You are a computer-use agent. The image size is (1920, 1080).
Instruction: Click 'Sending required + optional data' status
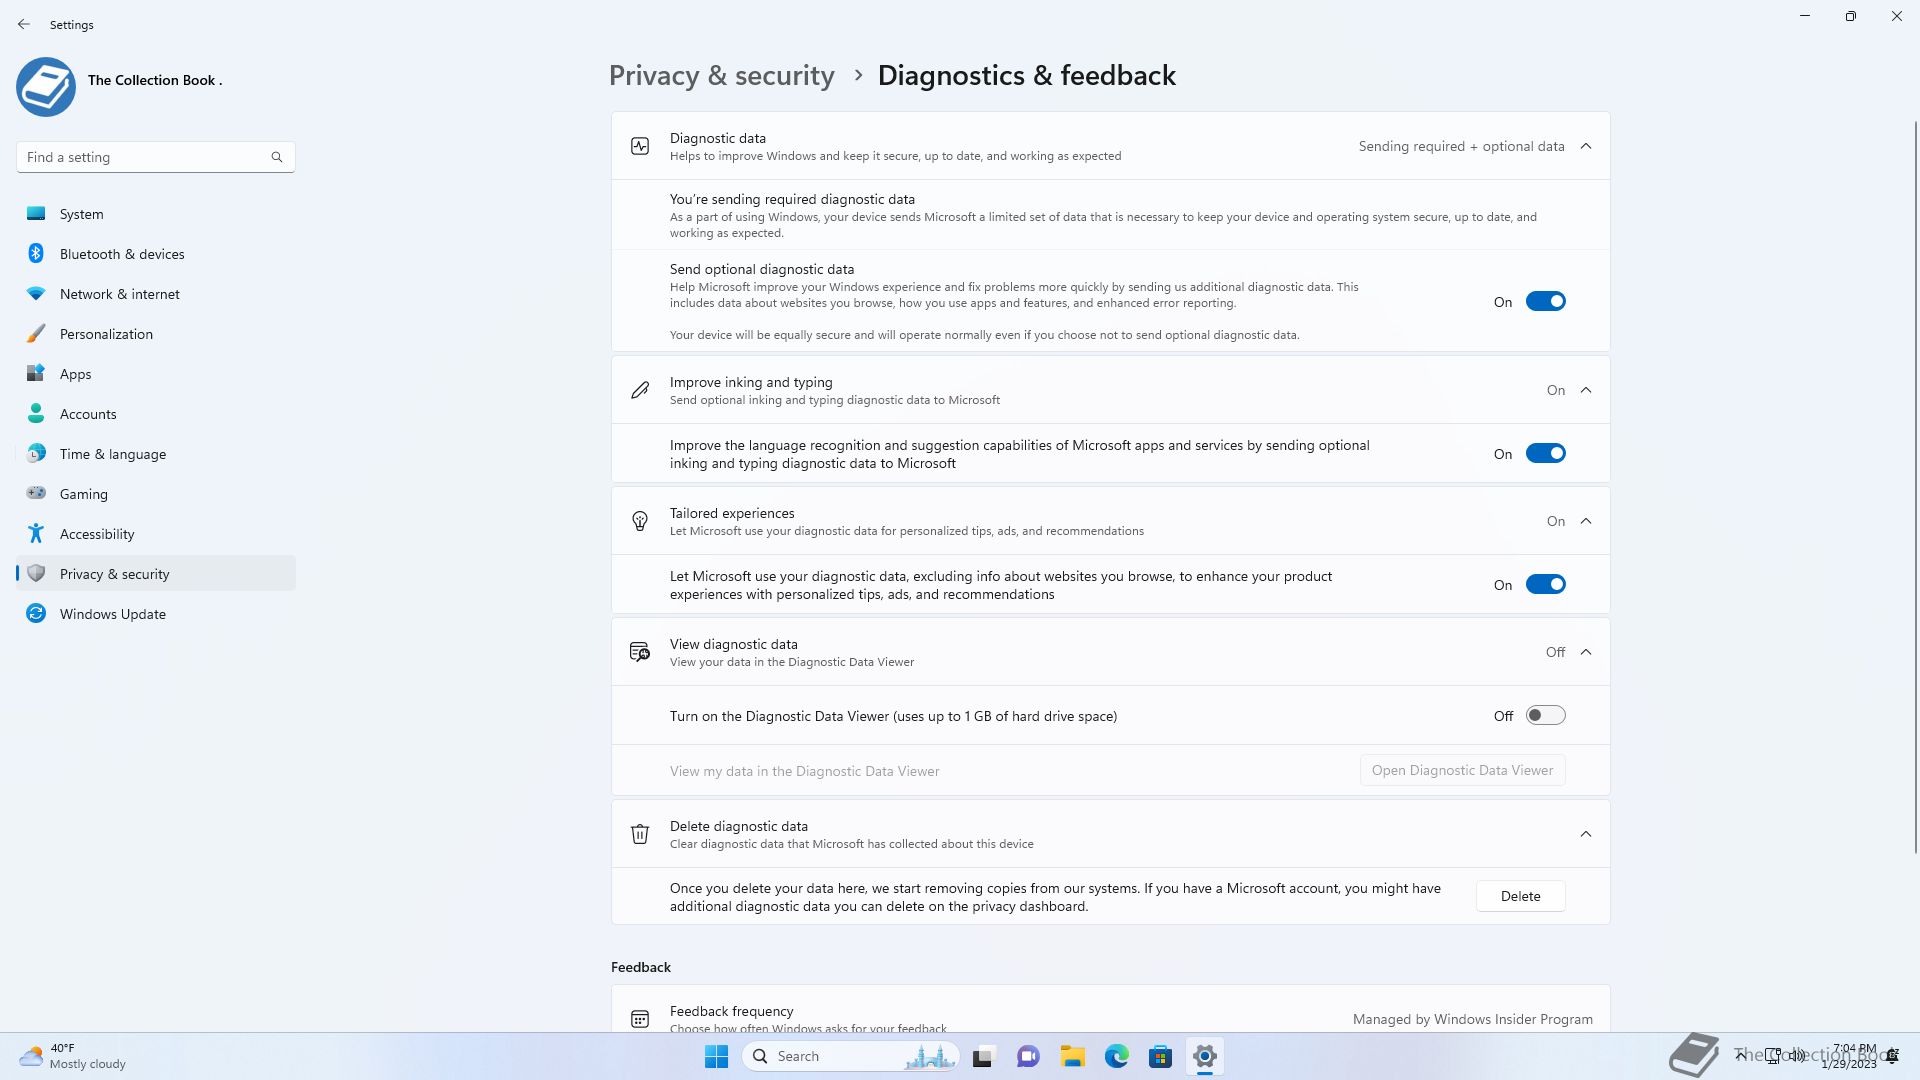1461,146
